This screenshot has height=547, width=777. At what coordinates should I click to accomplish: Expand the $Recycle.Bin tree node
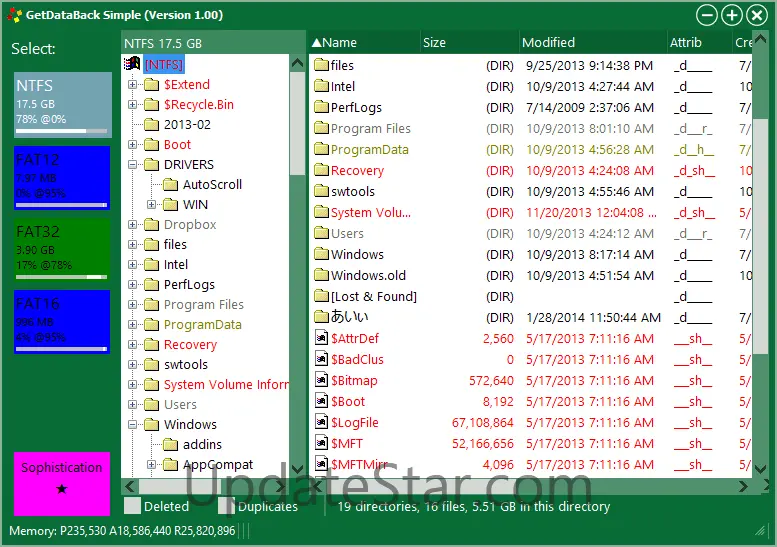(132, 105)
